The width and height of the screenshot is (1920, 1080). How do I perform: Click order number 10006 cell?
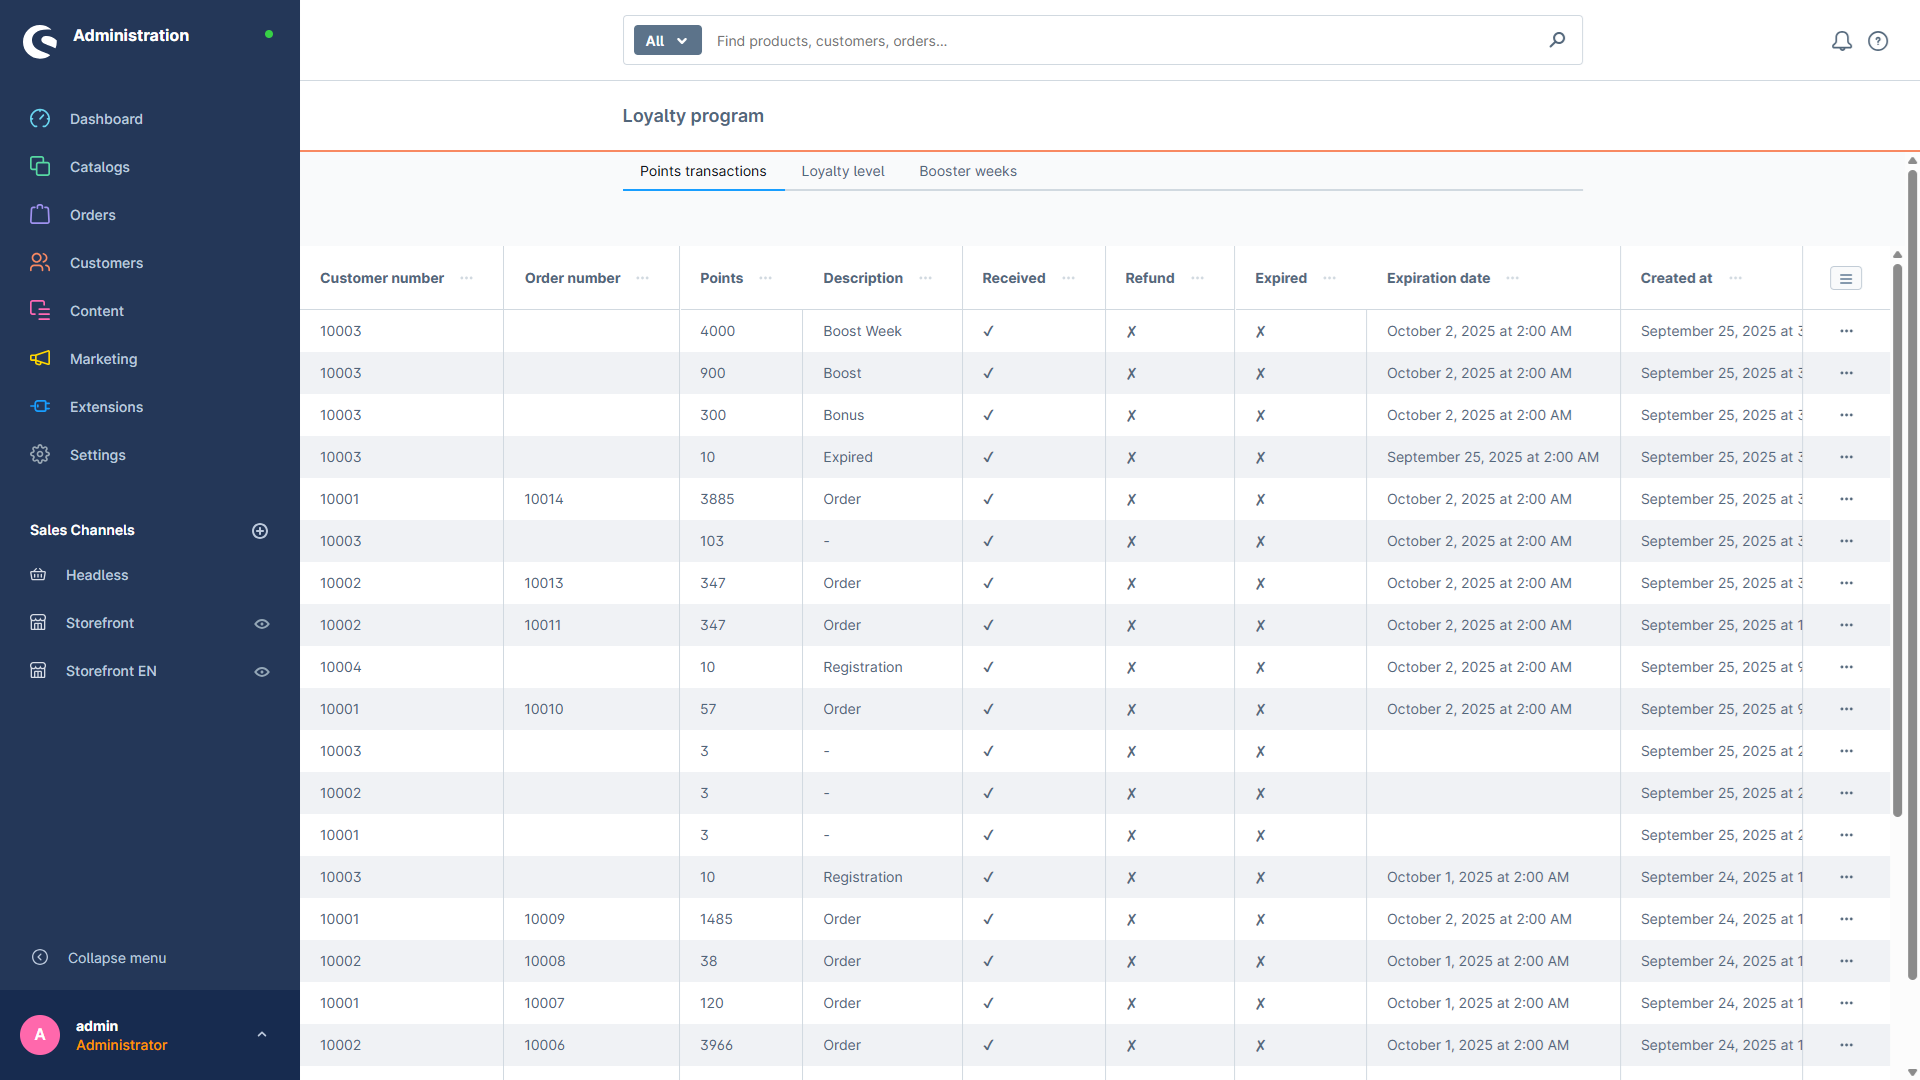pos(544,1045)
